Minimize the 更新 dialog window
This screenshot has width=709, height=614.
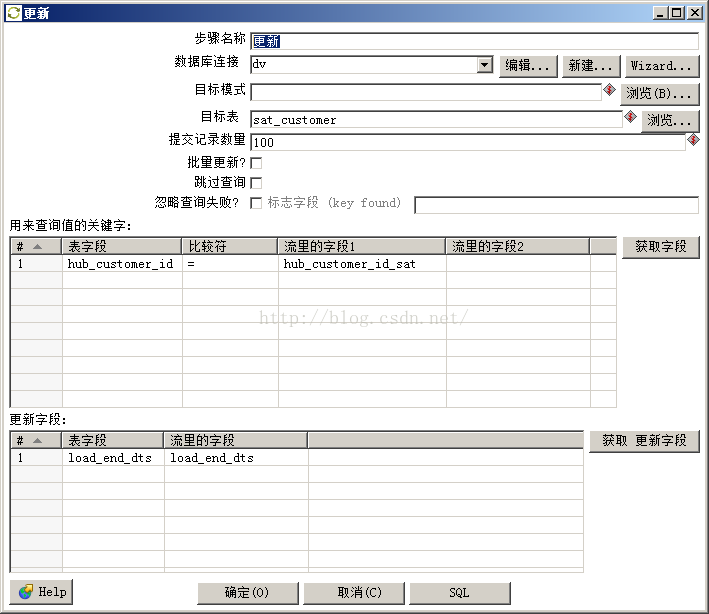click(661, 13)
